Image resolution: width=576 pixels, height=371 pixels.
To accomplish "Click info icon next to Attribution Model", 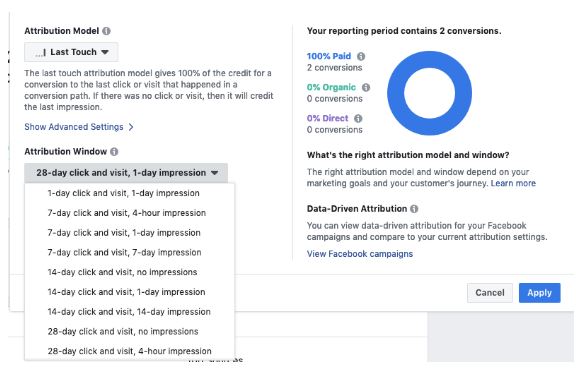I will (x=107, y=31).
